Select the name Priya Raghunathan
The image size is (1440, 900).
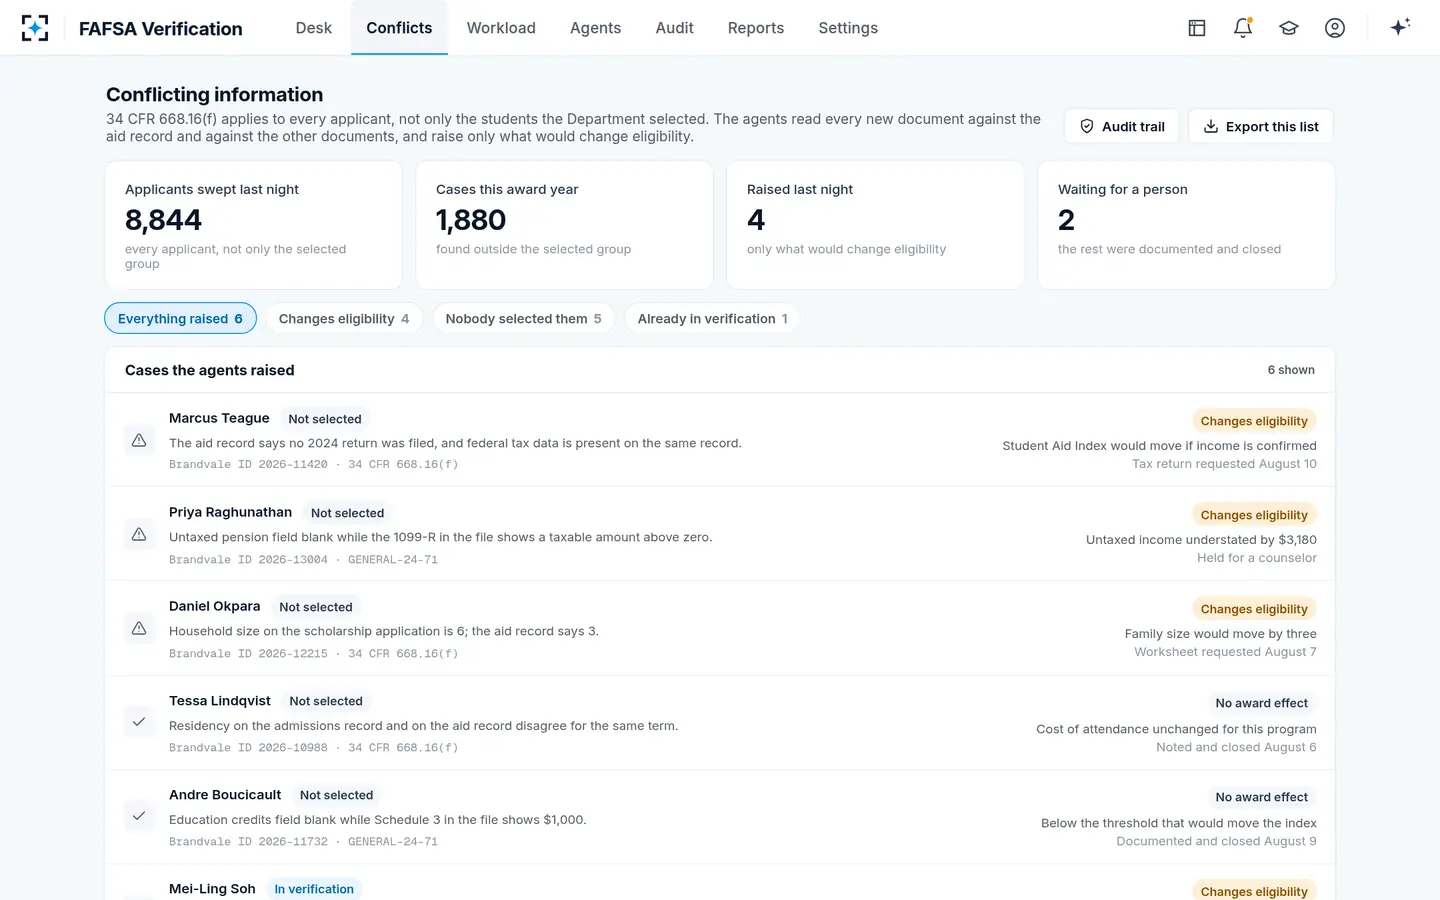[230, 512]
